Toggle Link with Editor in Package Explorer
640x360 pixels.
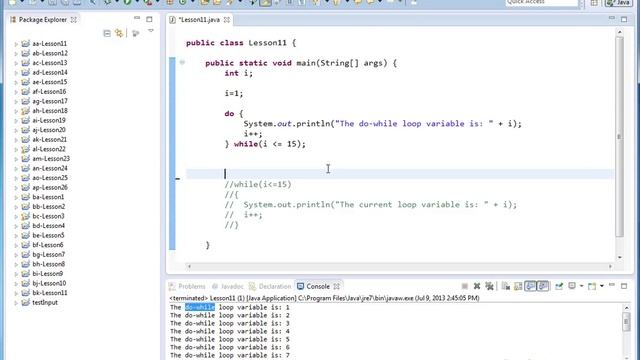click(119, 33)
